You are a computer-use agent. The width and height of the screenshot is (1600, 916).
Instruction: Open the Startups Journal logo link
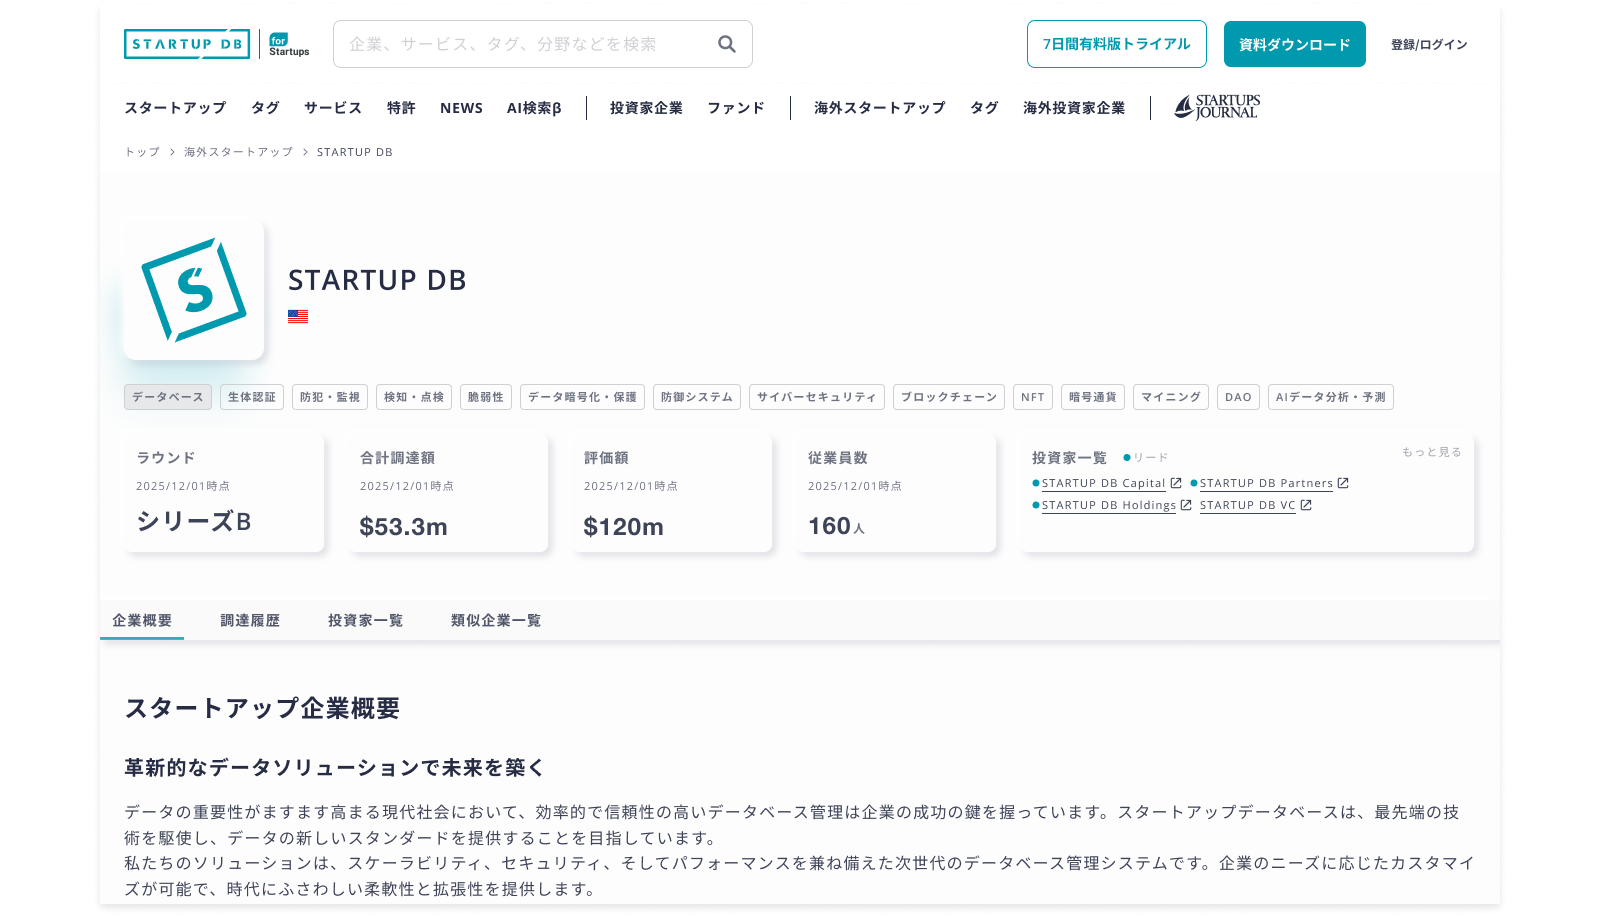coord(1217,107)
